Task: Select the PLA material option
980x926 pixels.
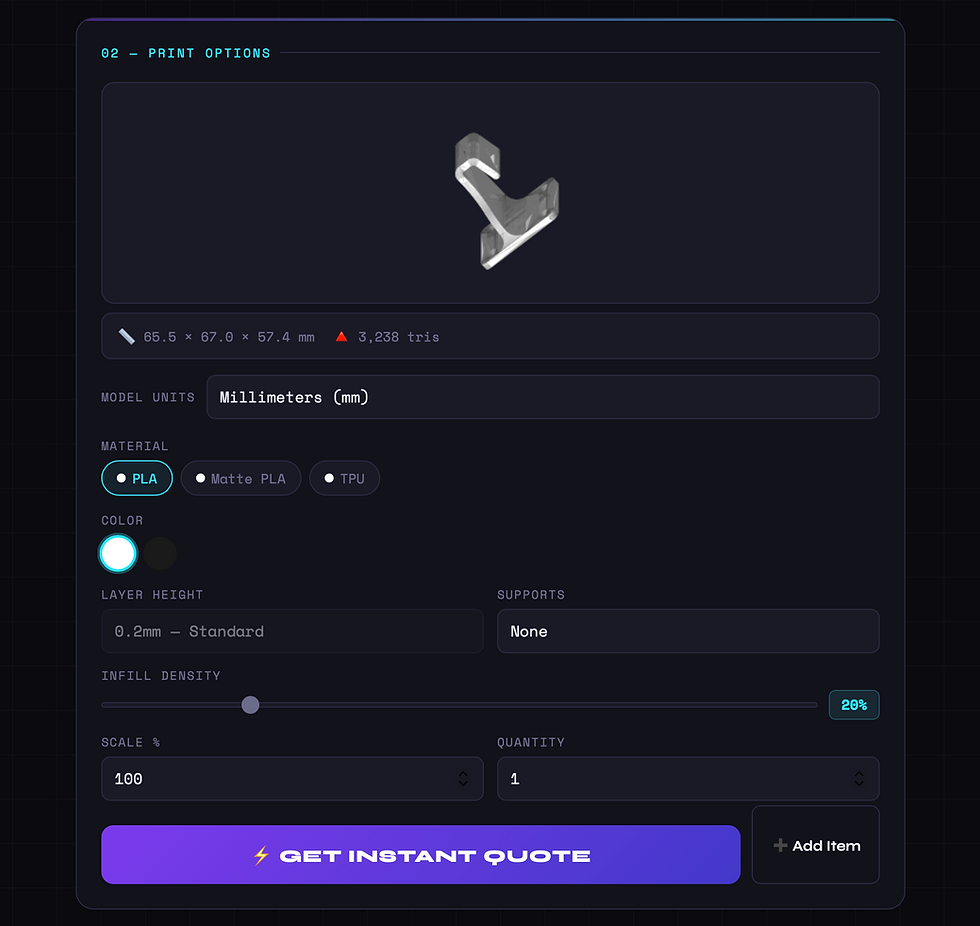Action: [137, 478]
